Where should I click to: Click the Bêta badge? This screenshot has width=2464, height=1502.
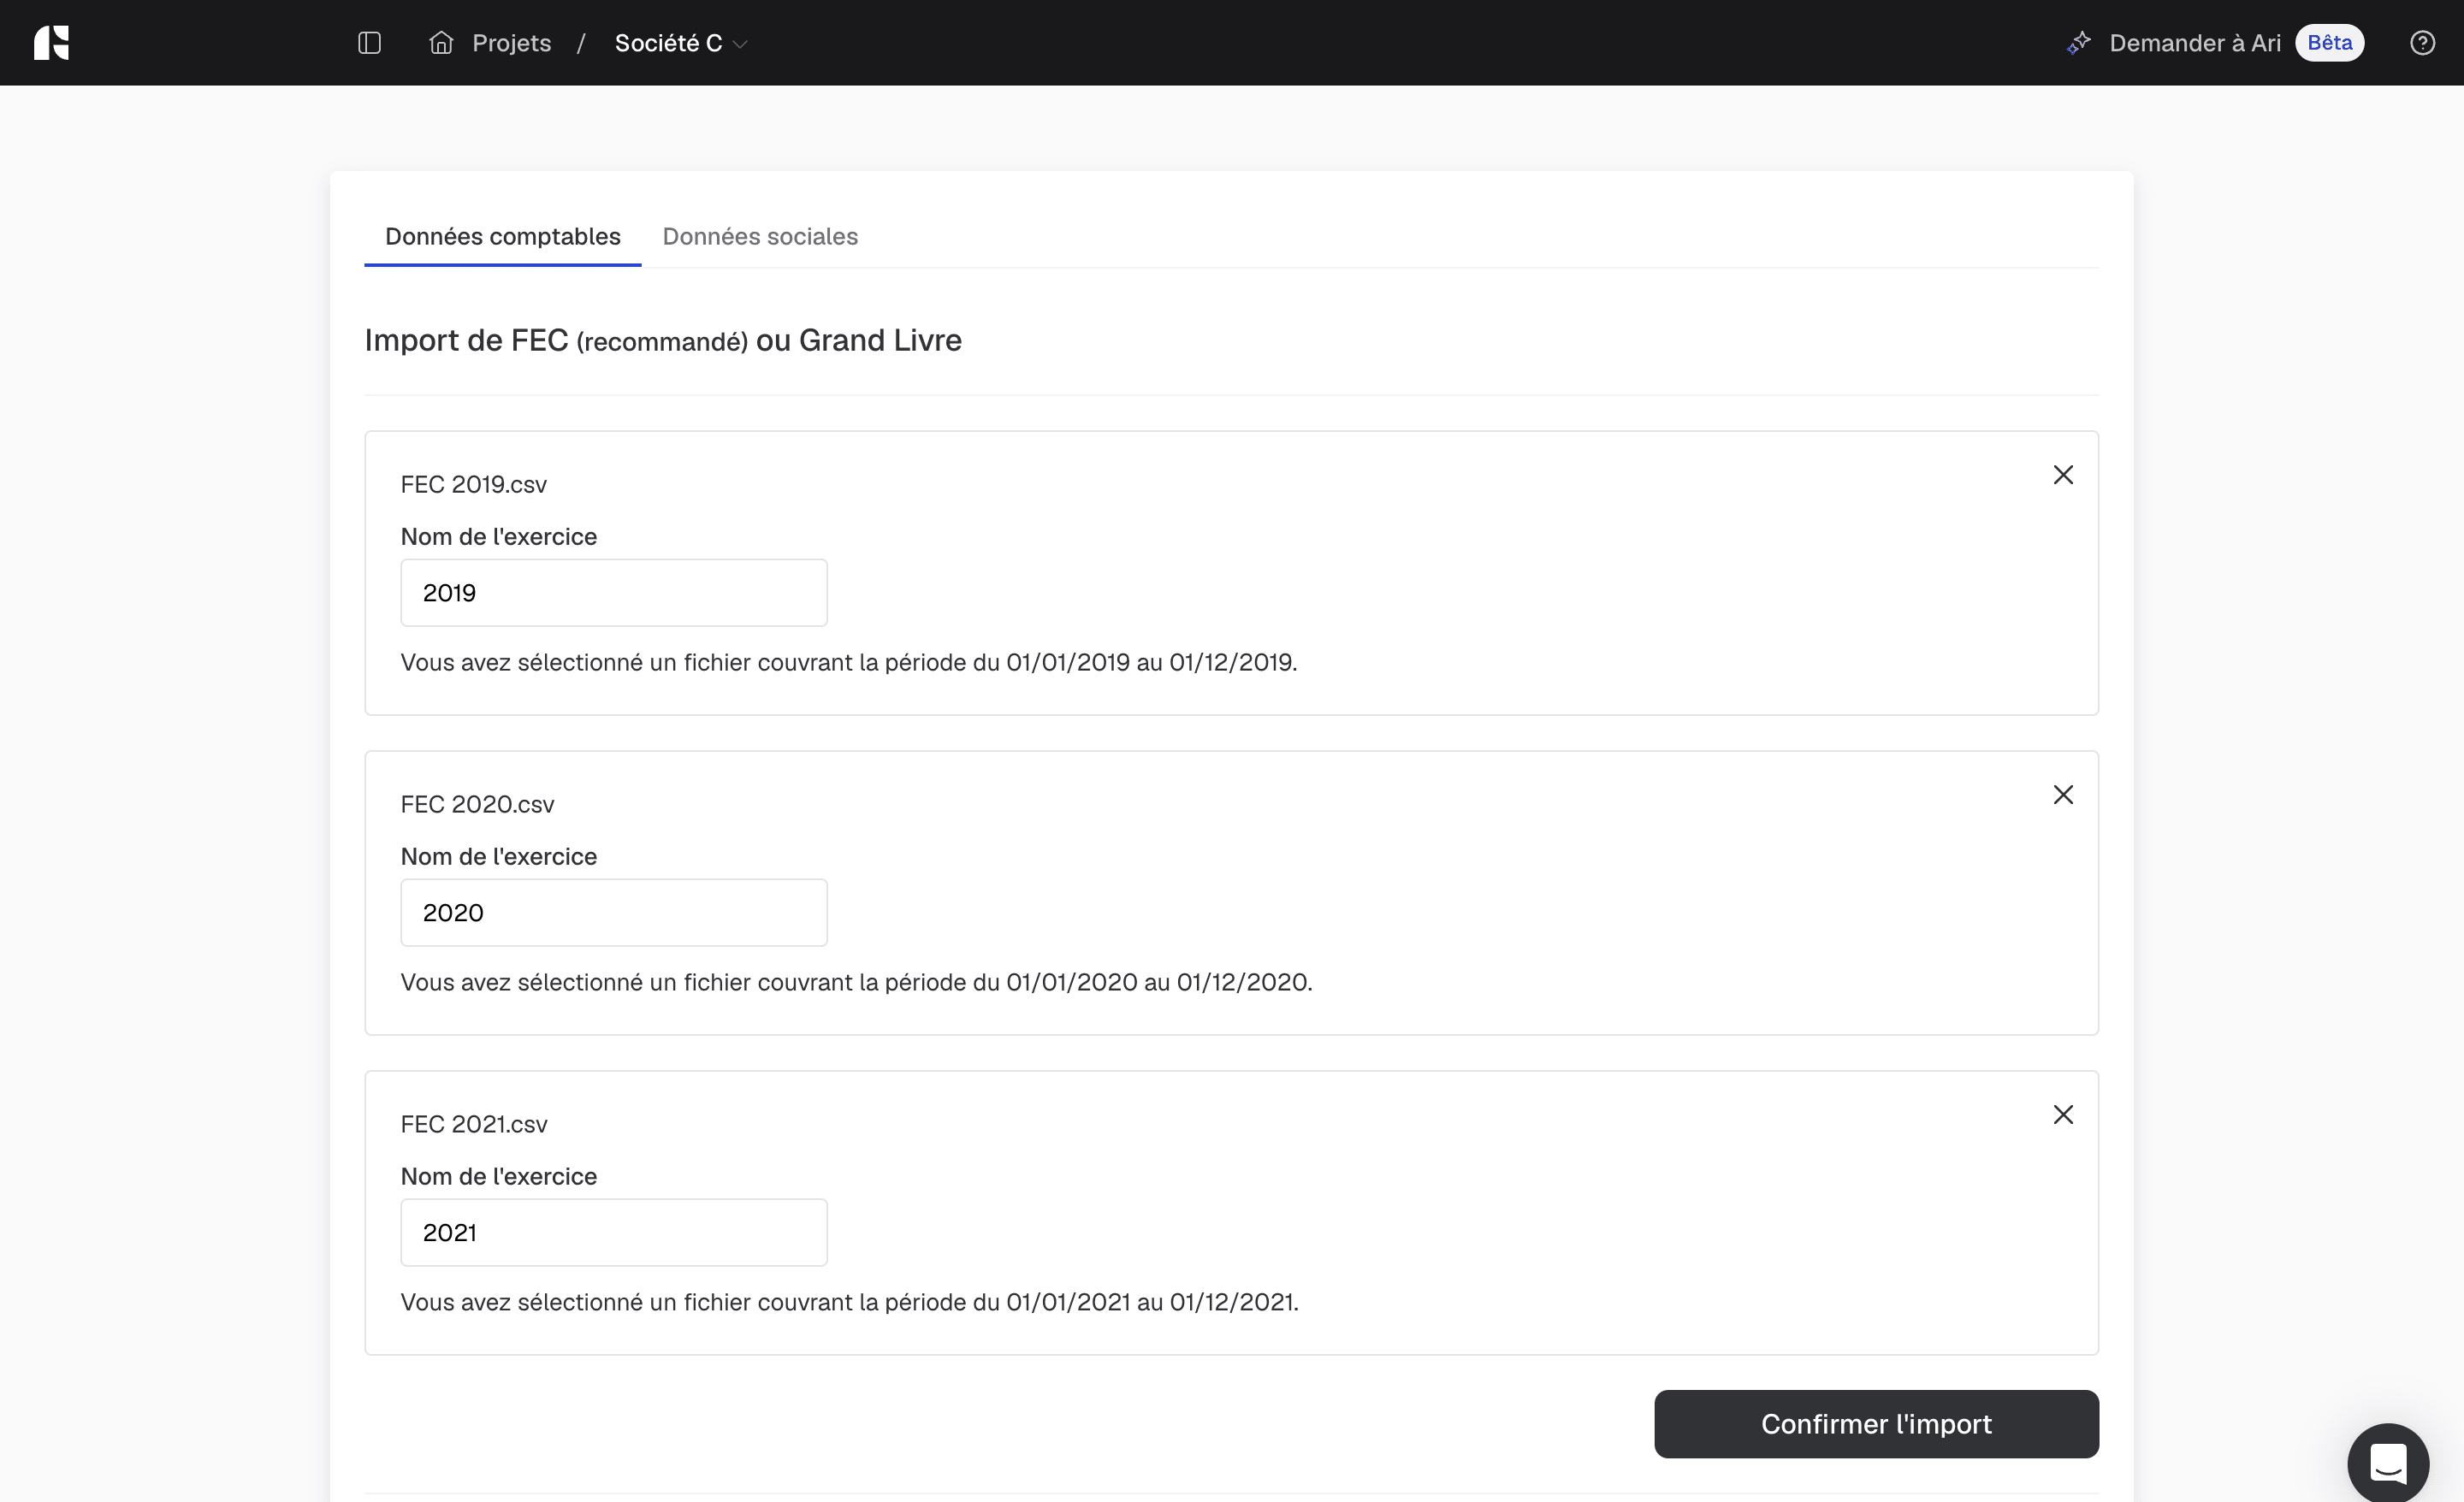click(x=2329, y=43)
